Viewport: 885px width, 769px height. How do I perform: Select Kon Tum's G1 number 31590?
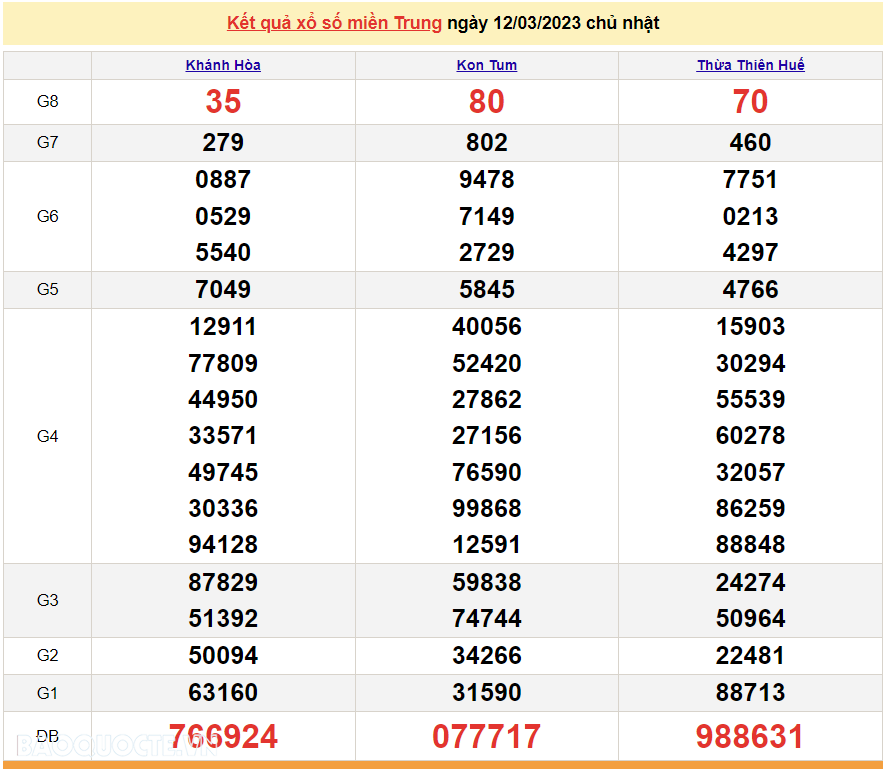click(x=487, y=692)
